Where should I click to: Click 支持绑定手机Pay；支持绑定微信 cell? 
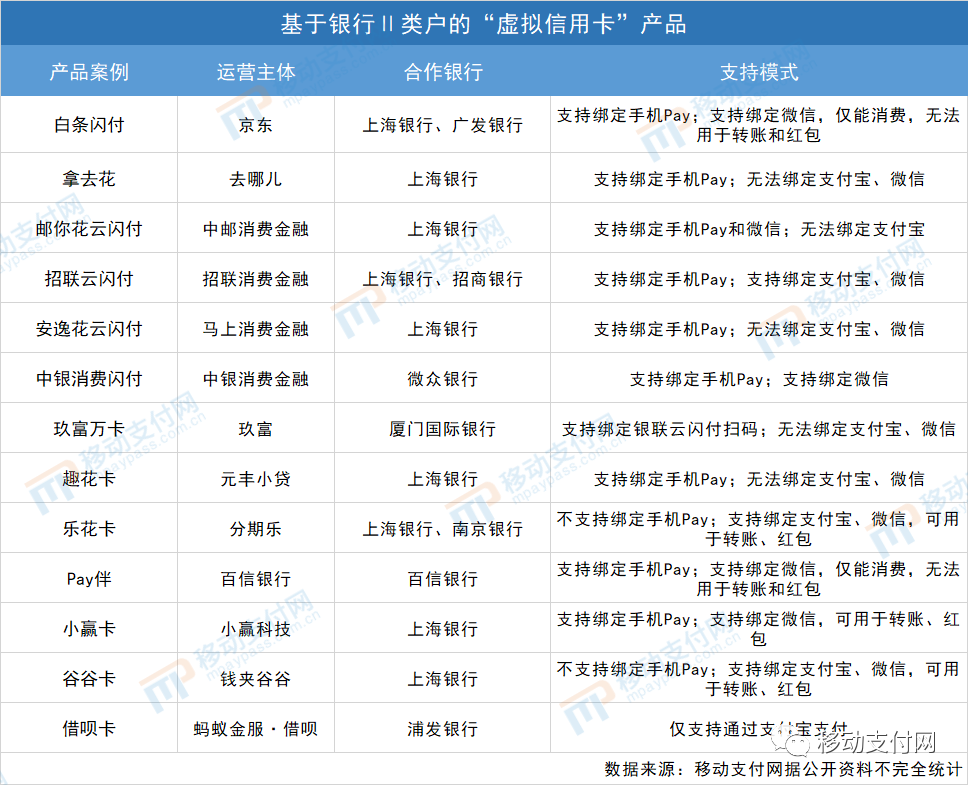tap(759, 379)
